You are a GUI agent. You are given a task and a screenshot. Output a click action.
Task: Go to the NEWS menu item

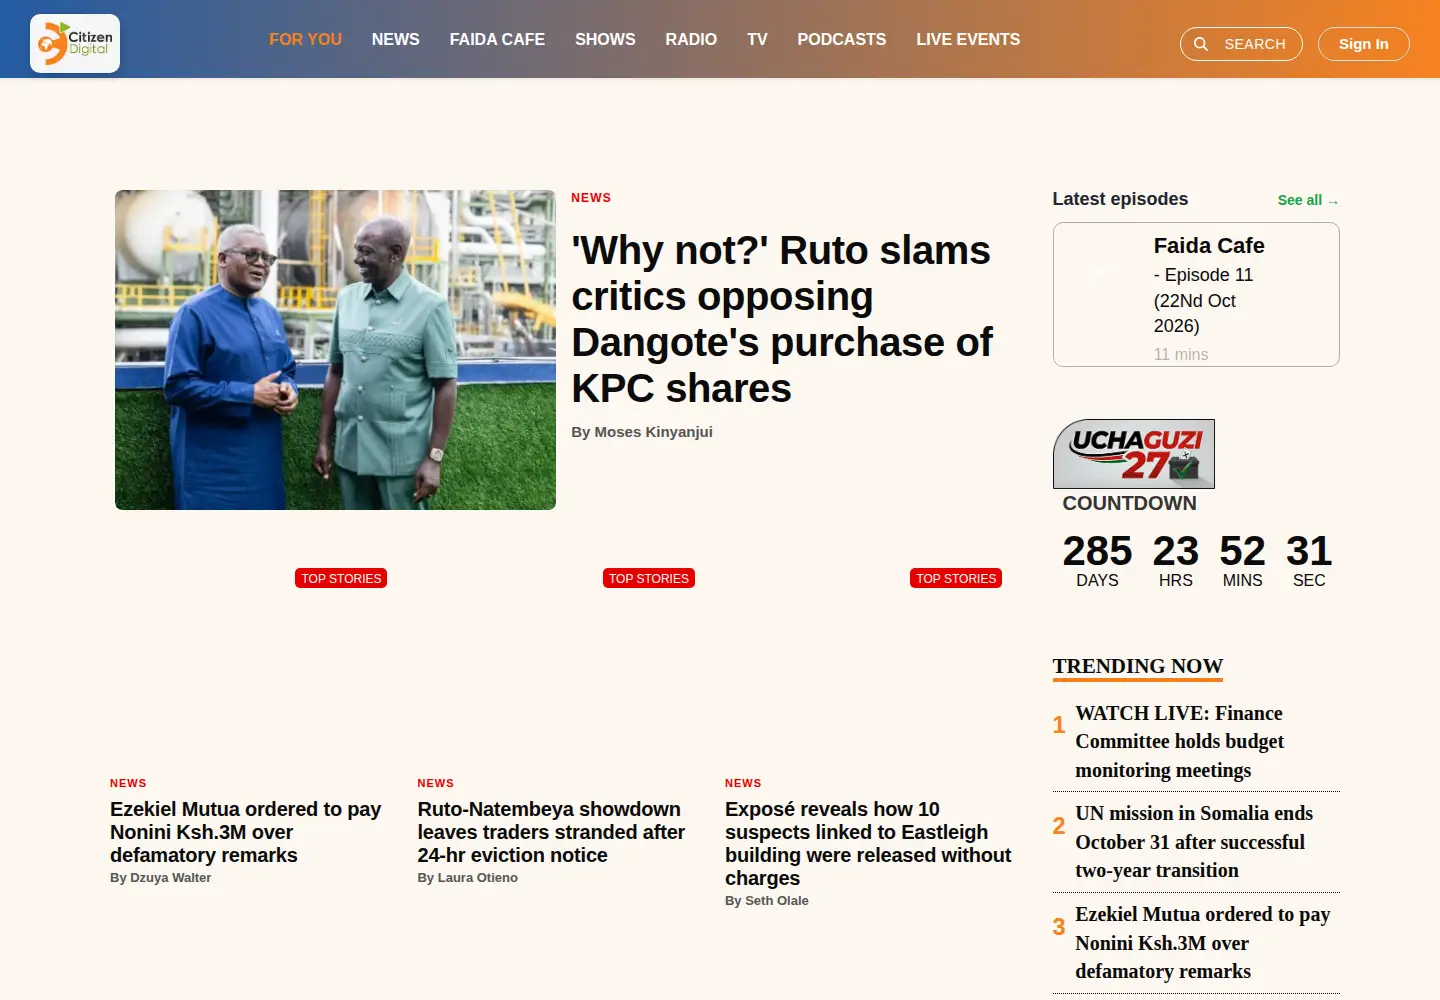[x=396, y=39]
